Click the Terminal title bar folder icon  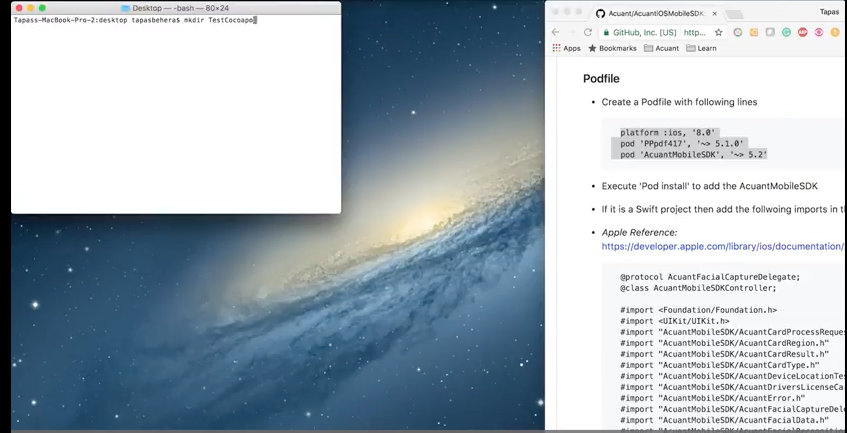pyautogui.click(x=125, y=8)
